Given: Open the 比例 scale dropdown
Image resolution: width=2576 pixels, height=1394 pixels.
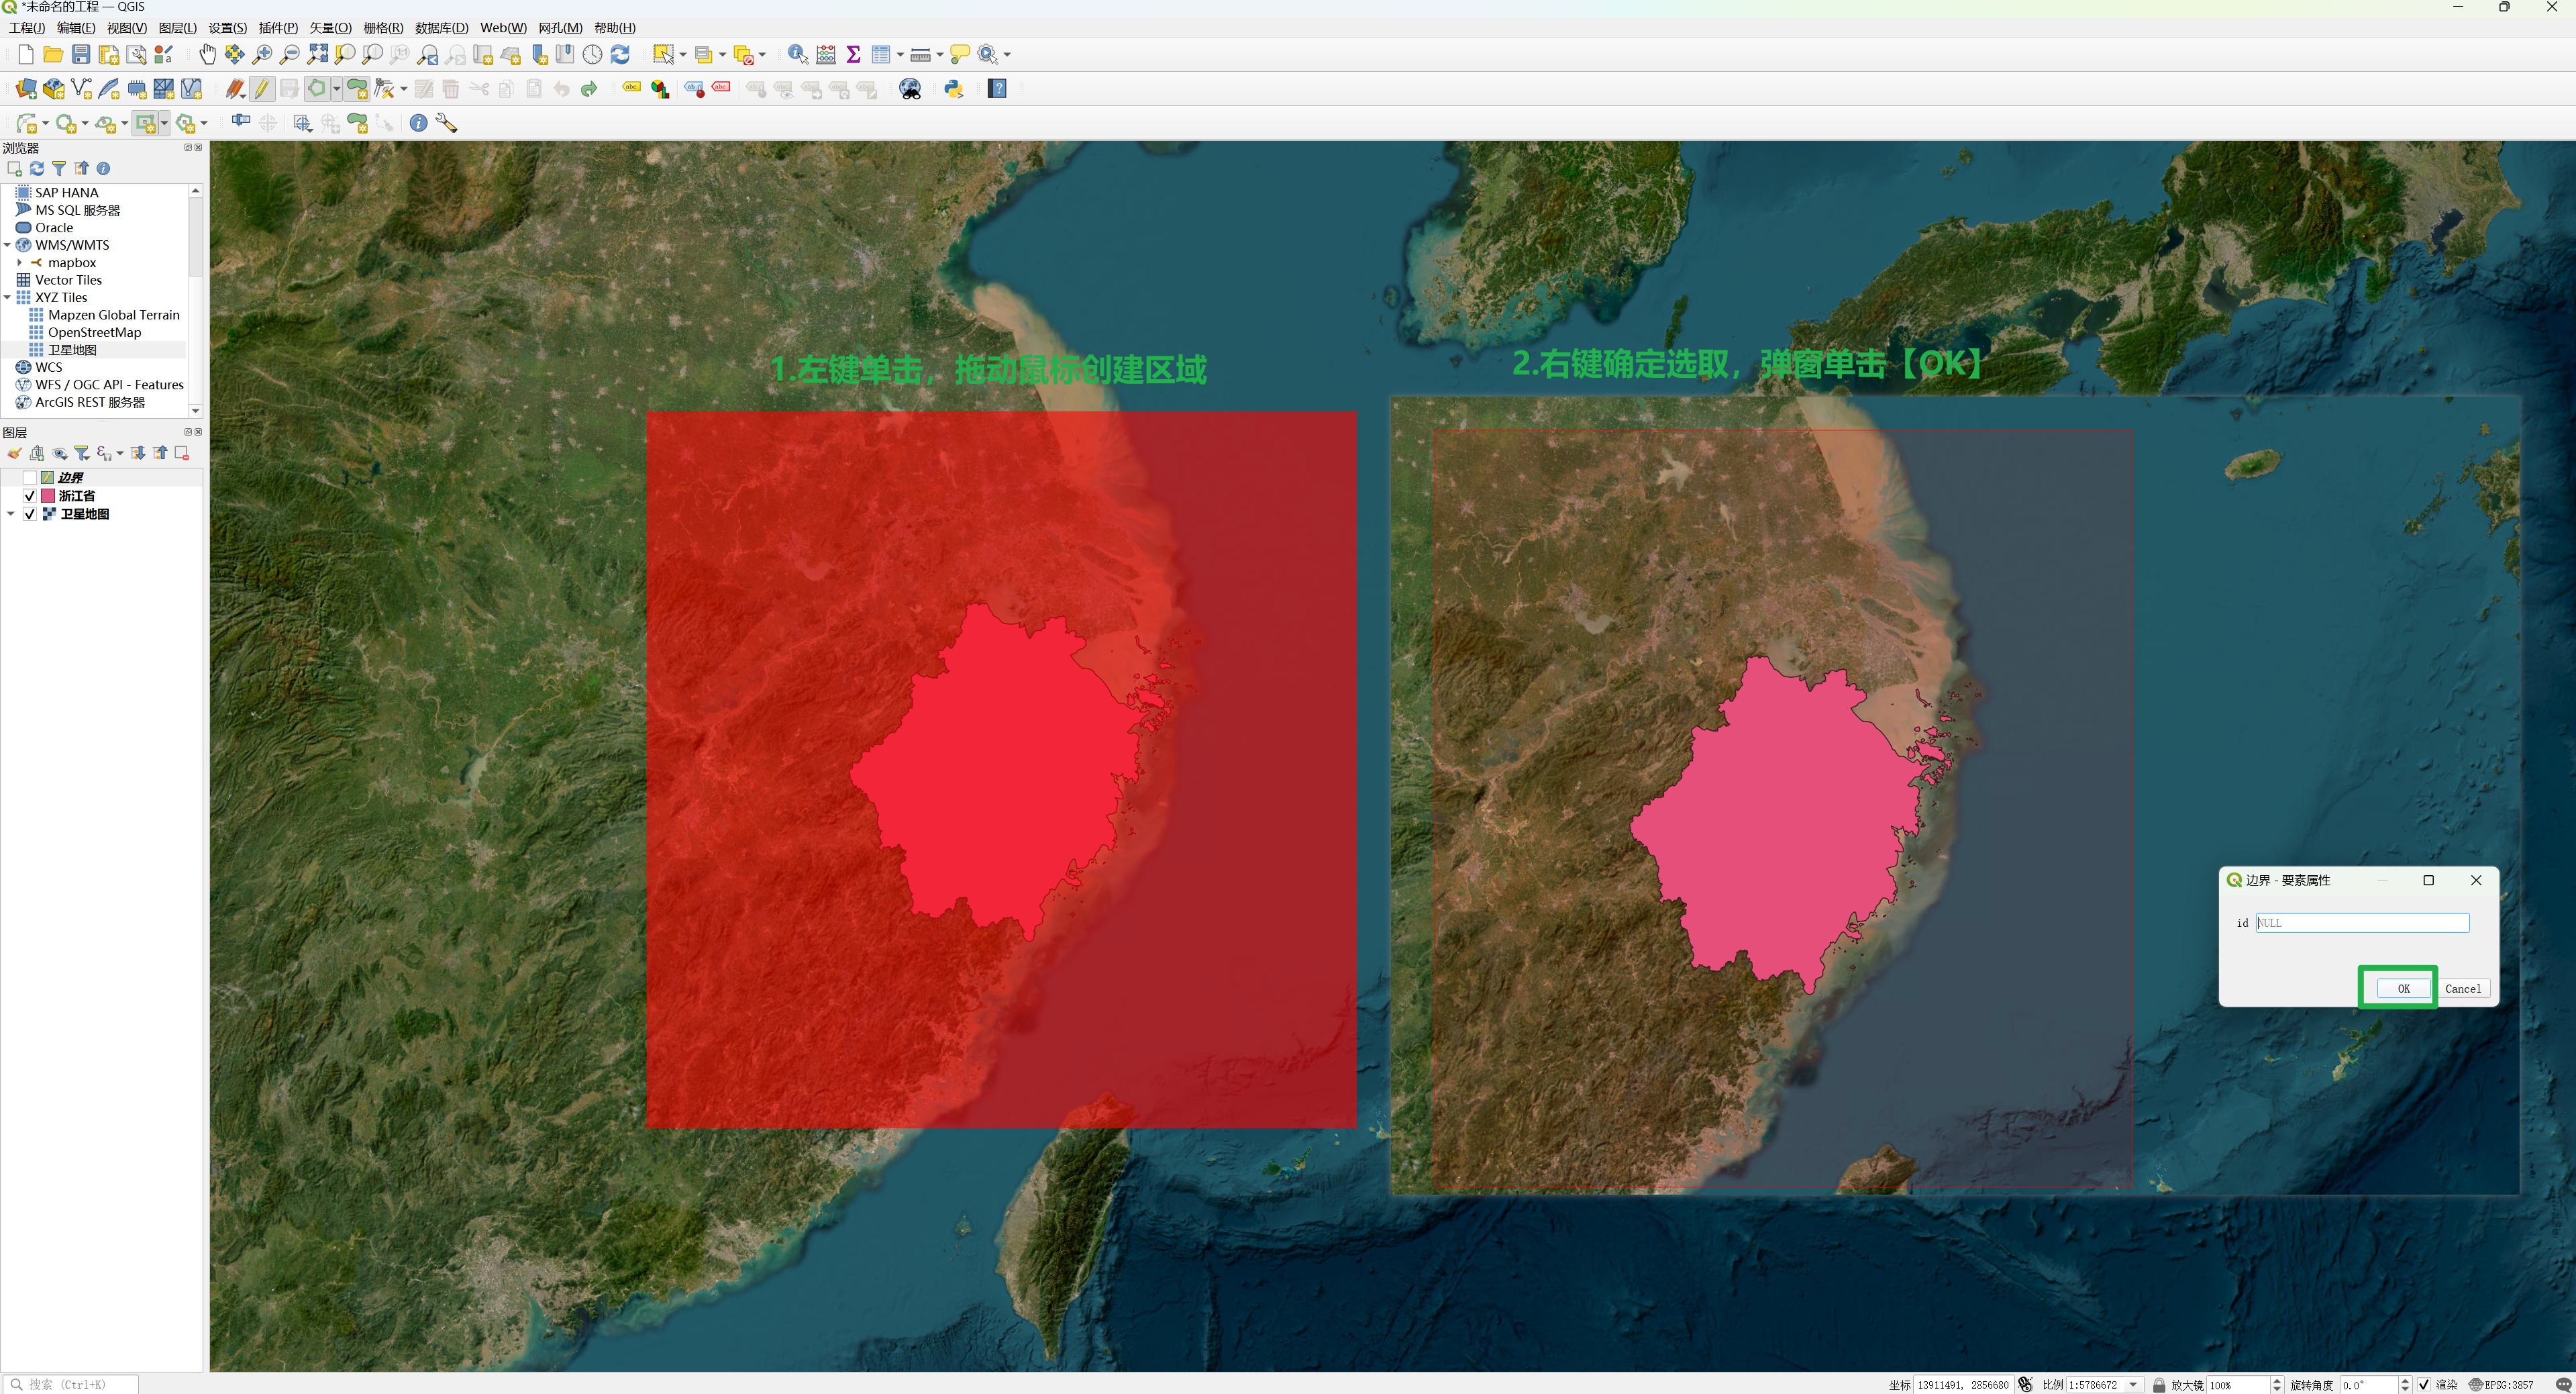Looking at the screenshot, I should [x=2134, y=1385].
